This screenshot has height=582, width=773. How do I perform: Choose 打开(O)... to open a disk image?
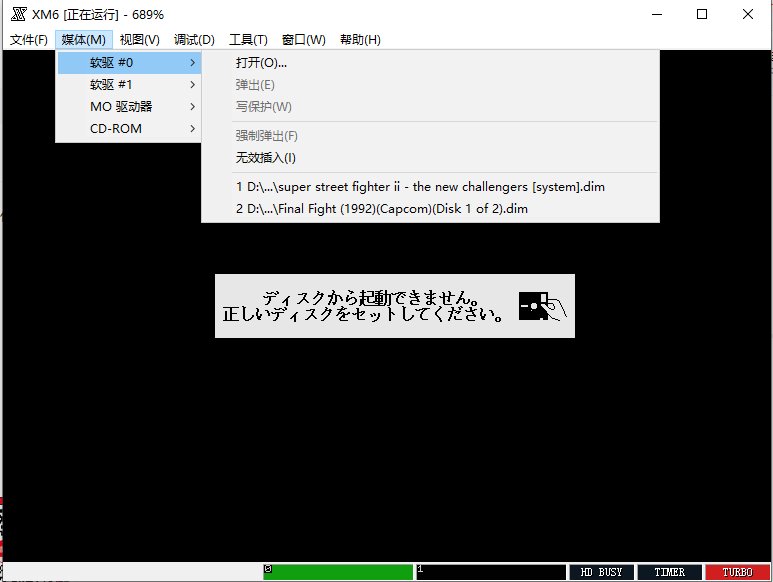261,63
